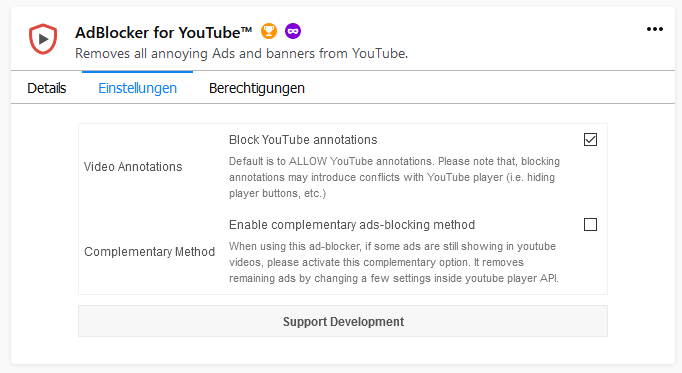Click the Video Annotations section label
Image resolution: width=682 pixels, height=373 pixels.
(x=133, y=167)
